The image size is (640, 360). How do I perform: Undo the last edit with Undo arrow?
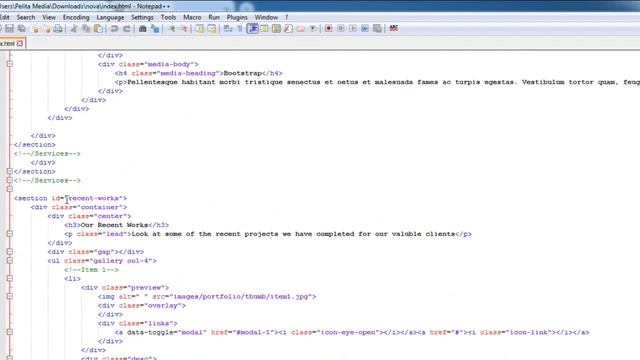(x=114, y=29)
